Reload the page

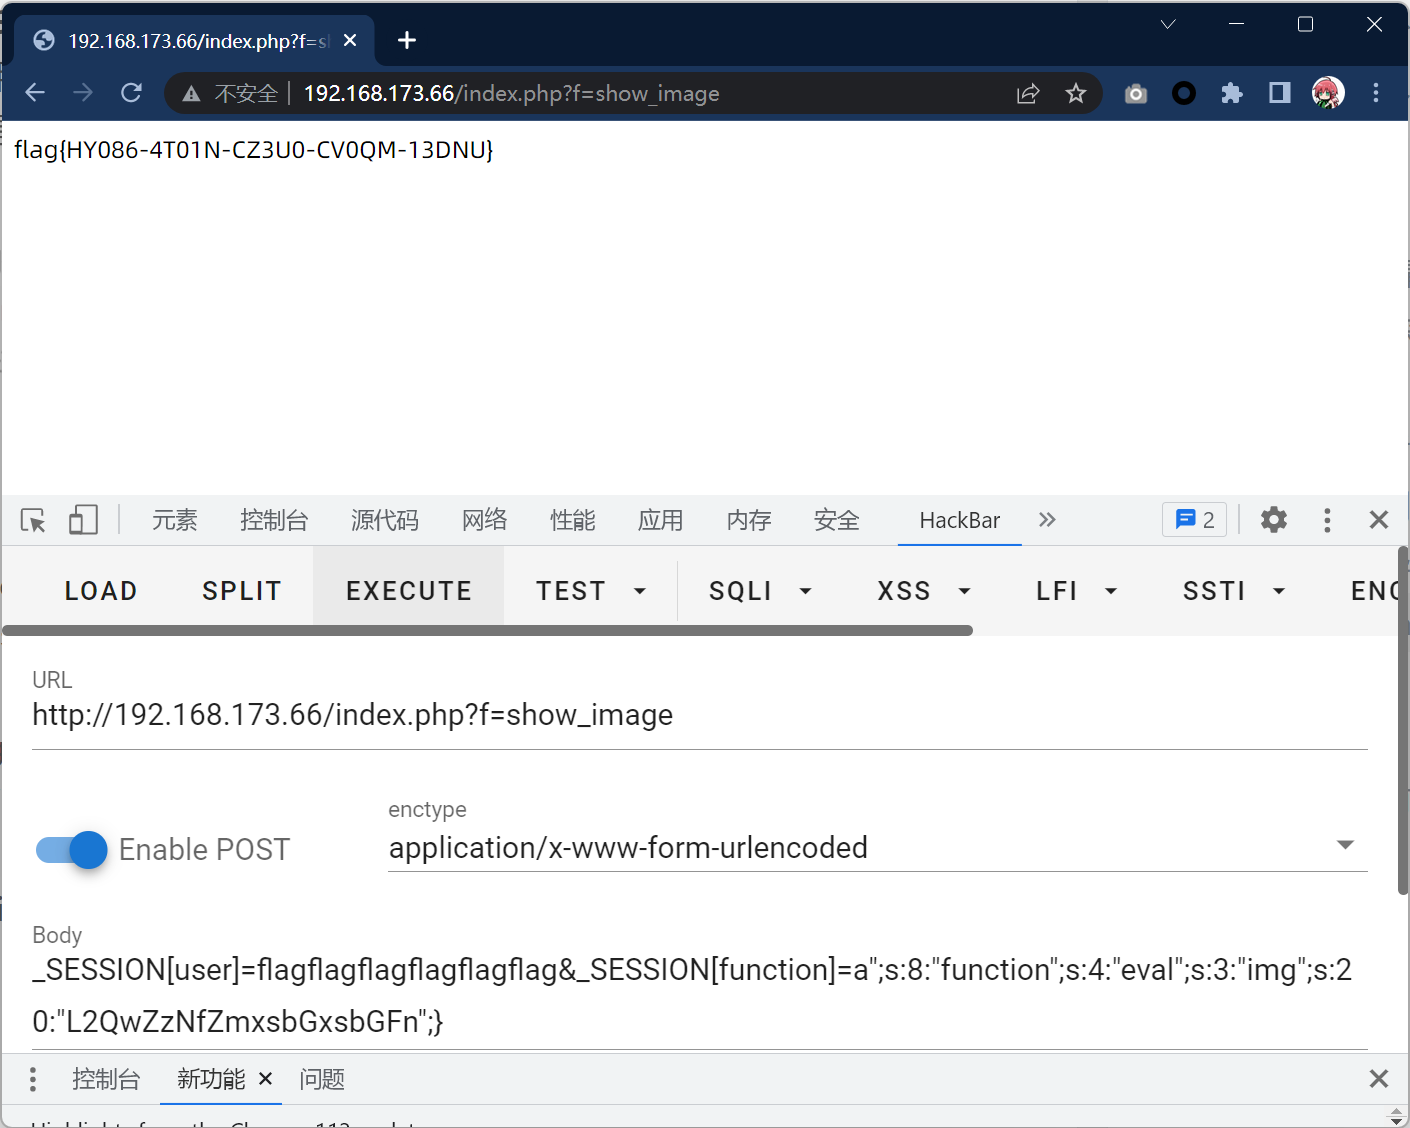131,92
